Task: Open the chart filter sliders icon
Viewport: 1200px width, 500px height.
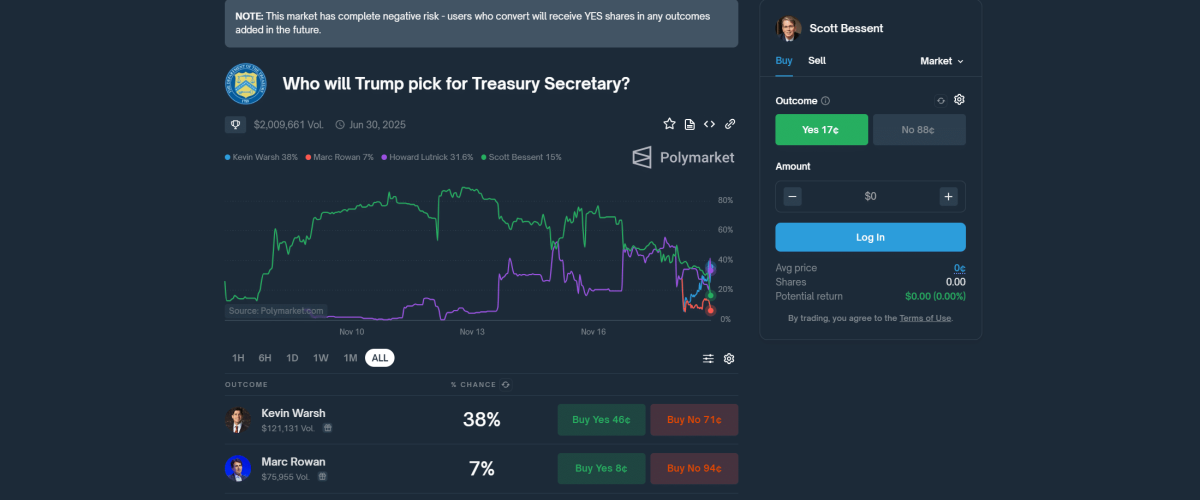Action: click(x=708, y=358)
